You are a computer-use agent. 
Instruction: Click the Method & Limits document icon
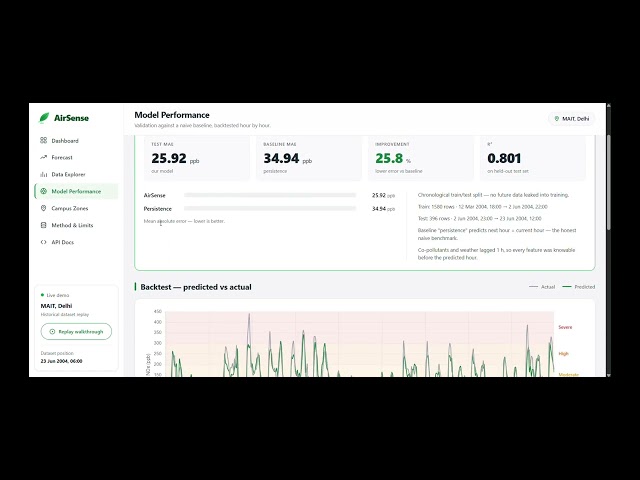pyautogui.click(x=44, y=225)
